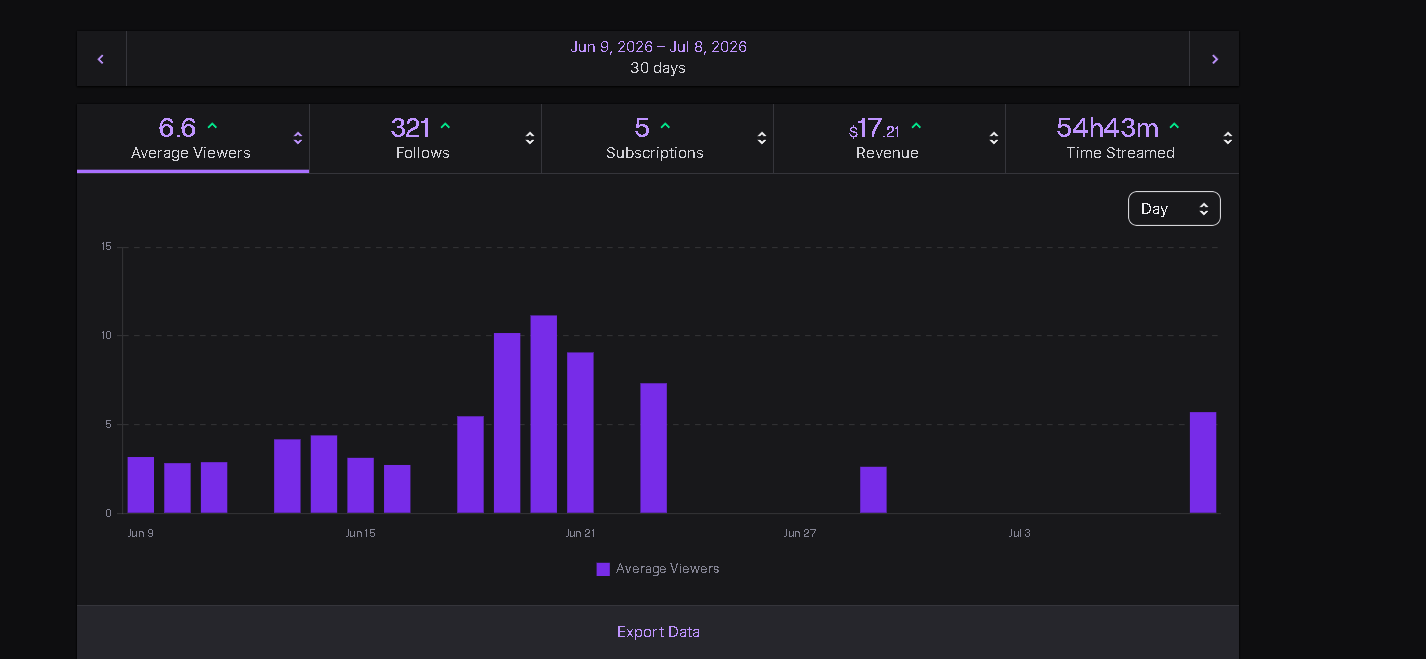The image size is (1426, 659).
Task: Toggle Average Viewers legend swatch
Action: pyautogui.click(x=603, y=569)
